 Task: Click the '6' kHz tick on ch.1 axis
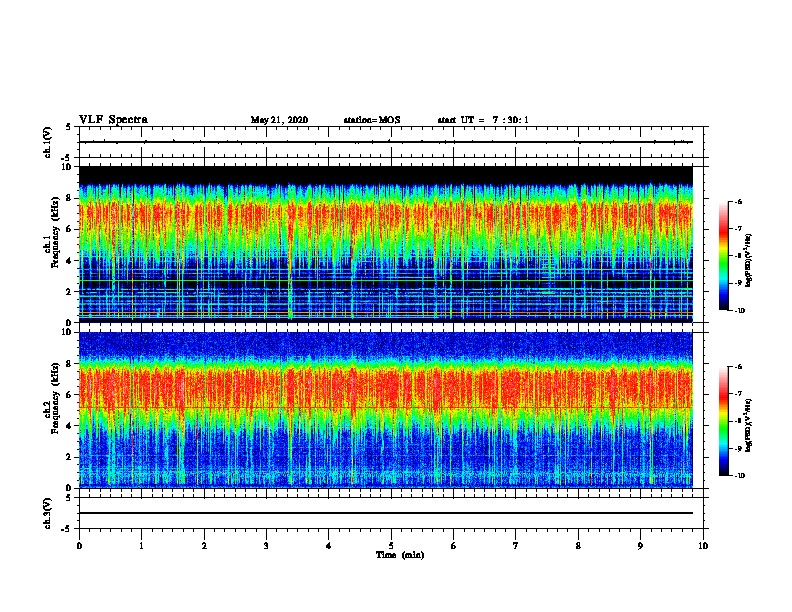coord(70,229)
